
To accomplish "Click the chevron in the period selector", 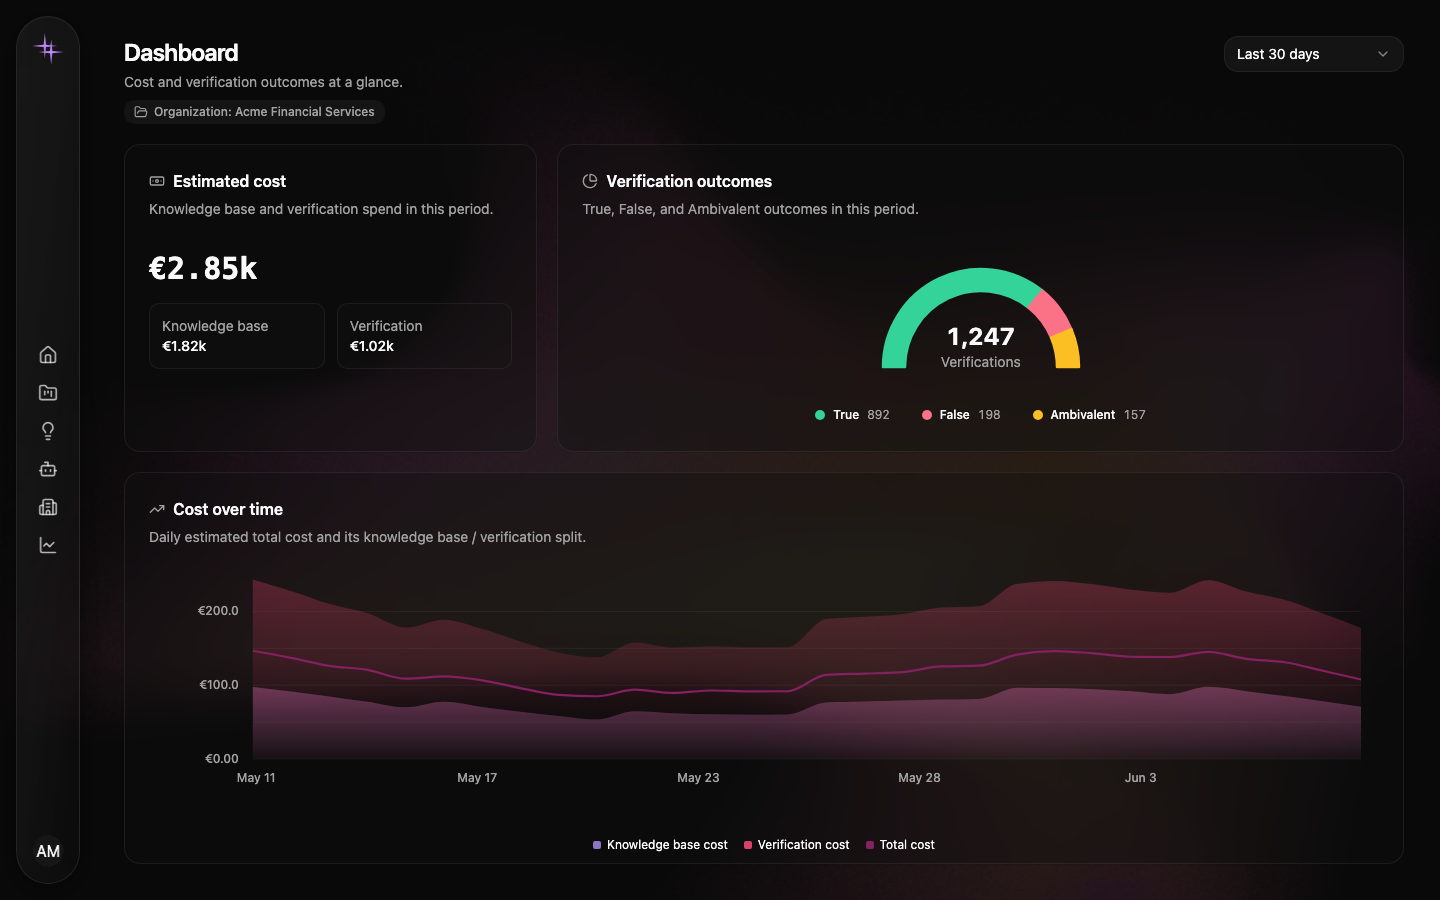I will click(x=1383, y=54).
